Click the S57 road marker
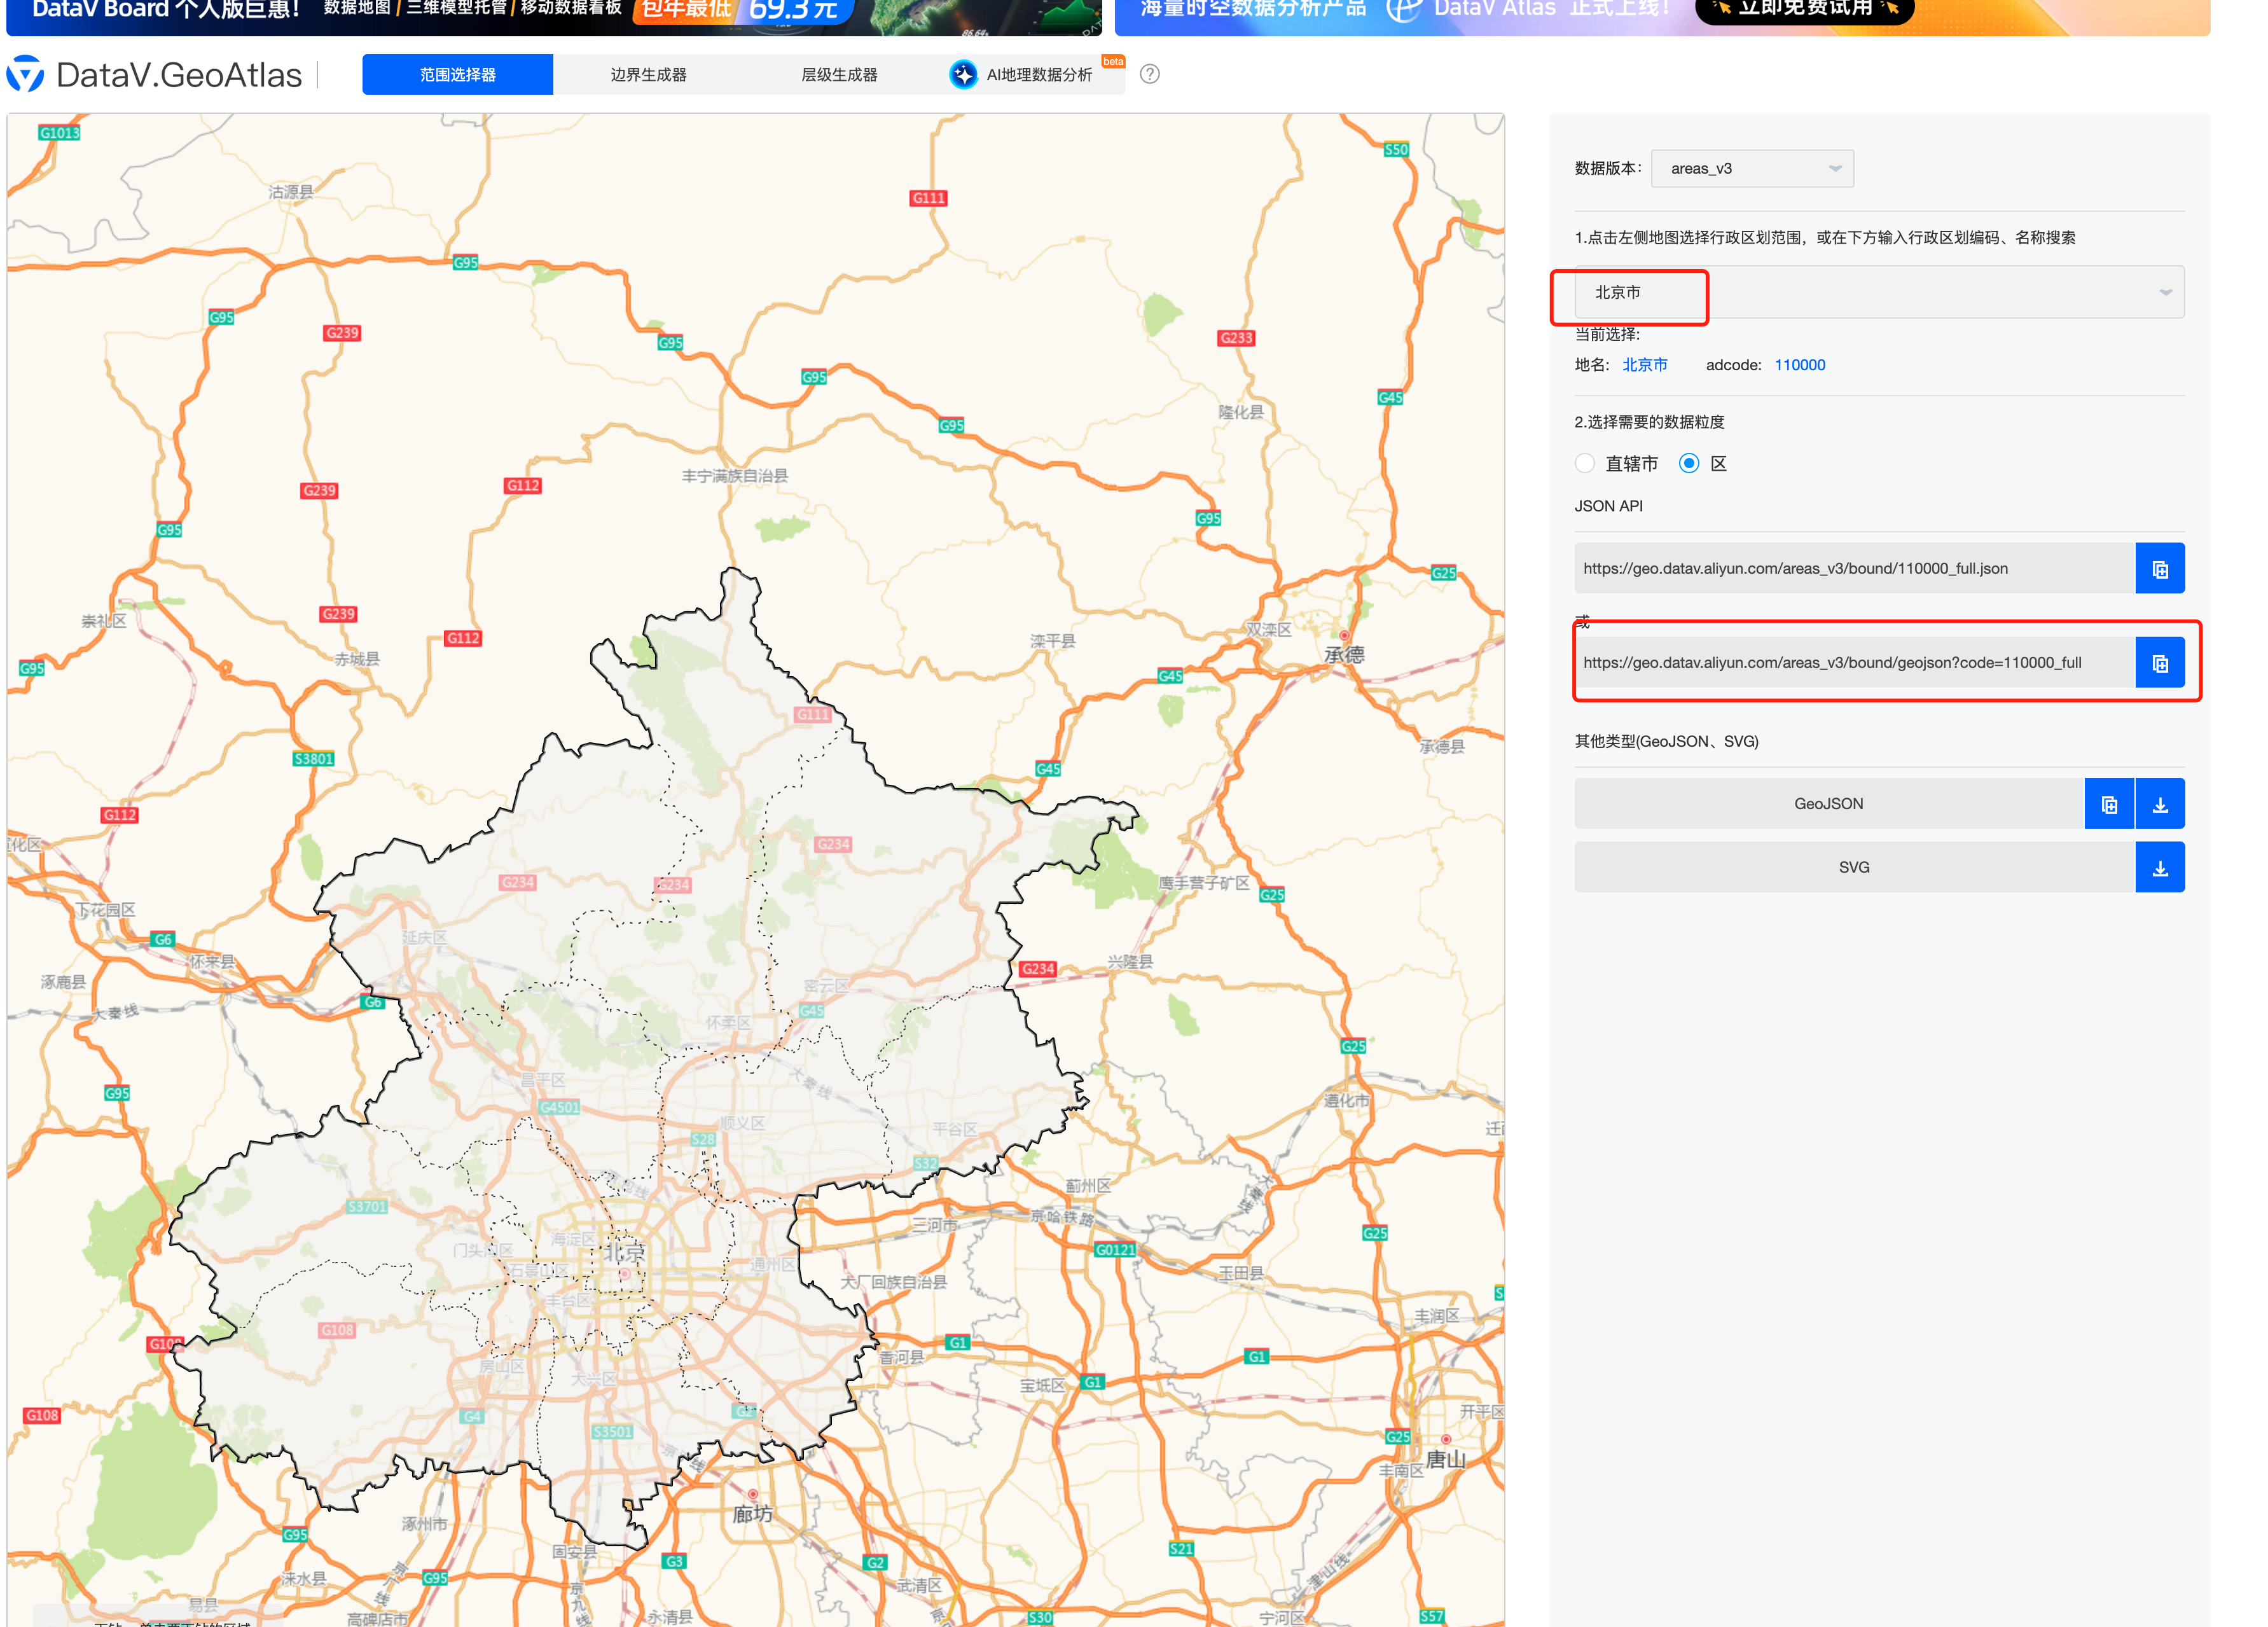 coord(1432,1616)
